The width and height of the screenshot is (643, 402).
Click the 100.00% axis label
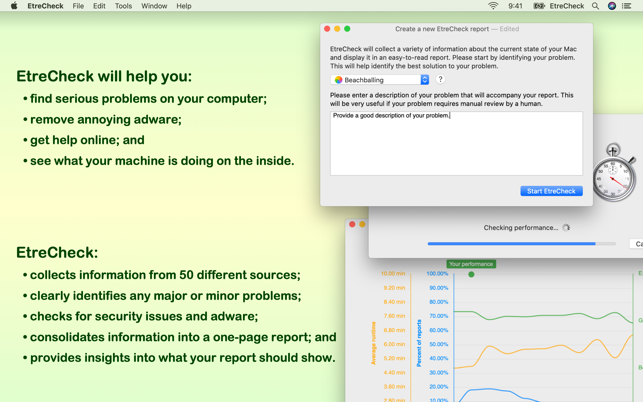(437, 274)
